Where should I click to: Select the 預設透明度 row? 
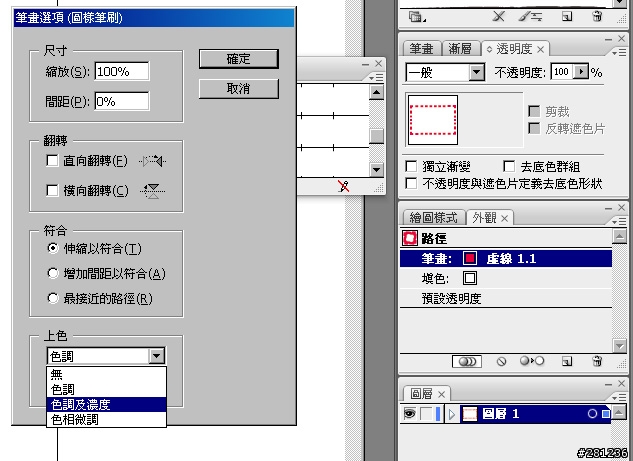pyautogui.click(x=506, y=298)
